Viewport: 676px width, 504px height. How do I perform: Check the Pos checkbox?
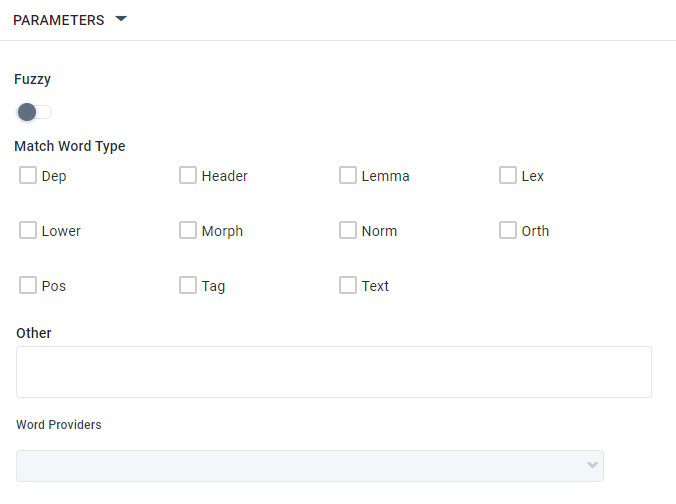28,286
